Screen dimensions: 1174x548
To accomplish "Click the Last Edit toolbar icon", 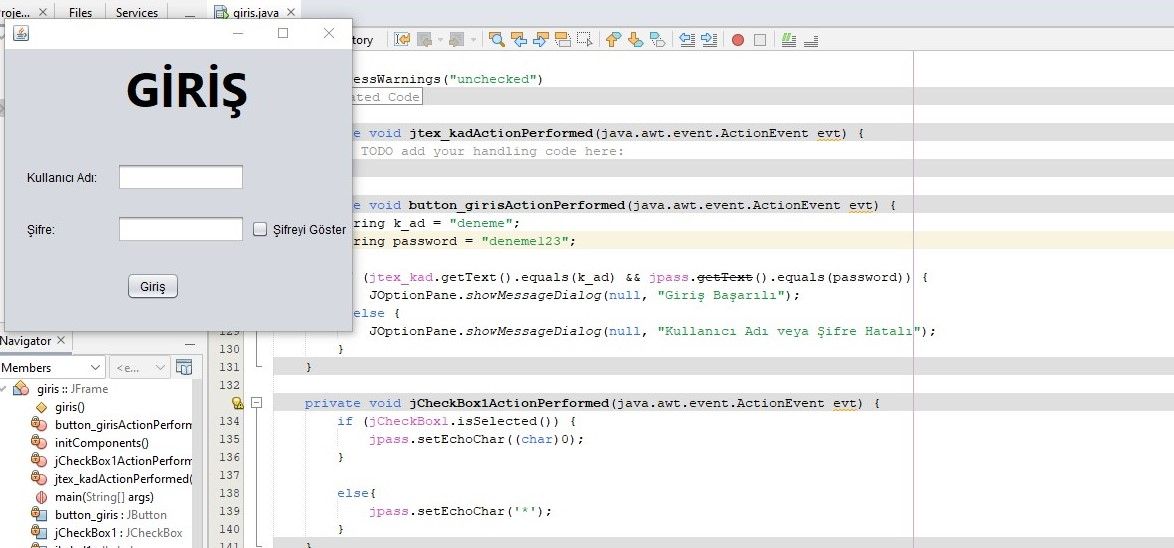I will tap(402, 40).
